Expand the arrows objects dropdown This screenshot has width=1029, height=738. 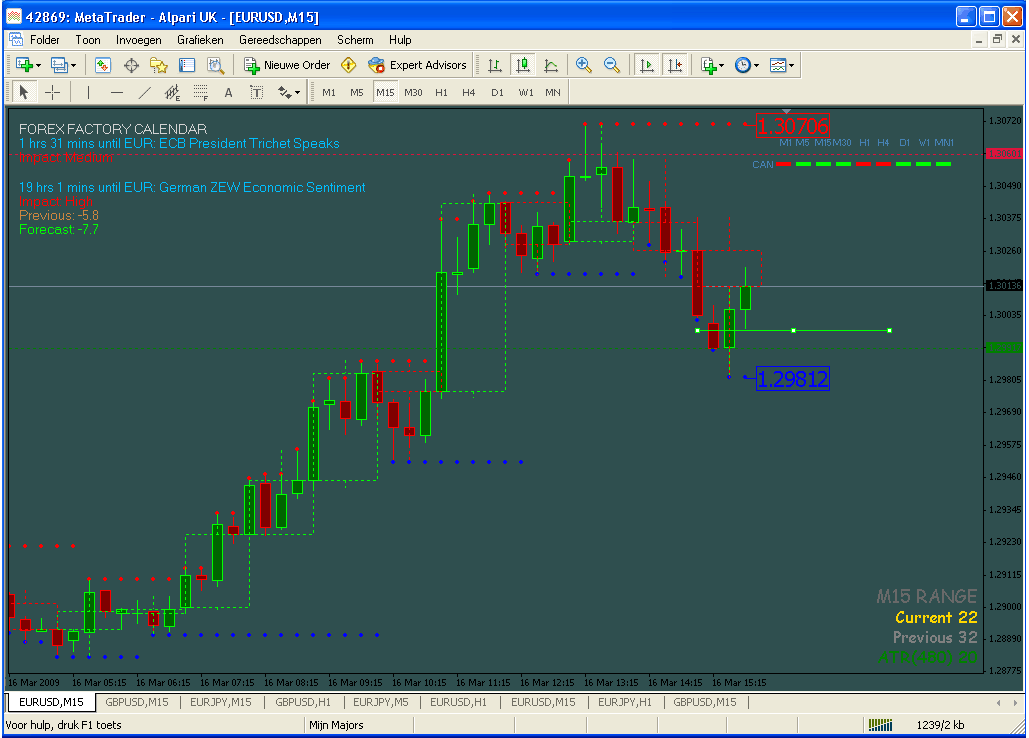(289, 92)
